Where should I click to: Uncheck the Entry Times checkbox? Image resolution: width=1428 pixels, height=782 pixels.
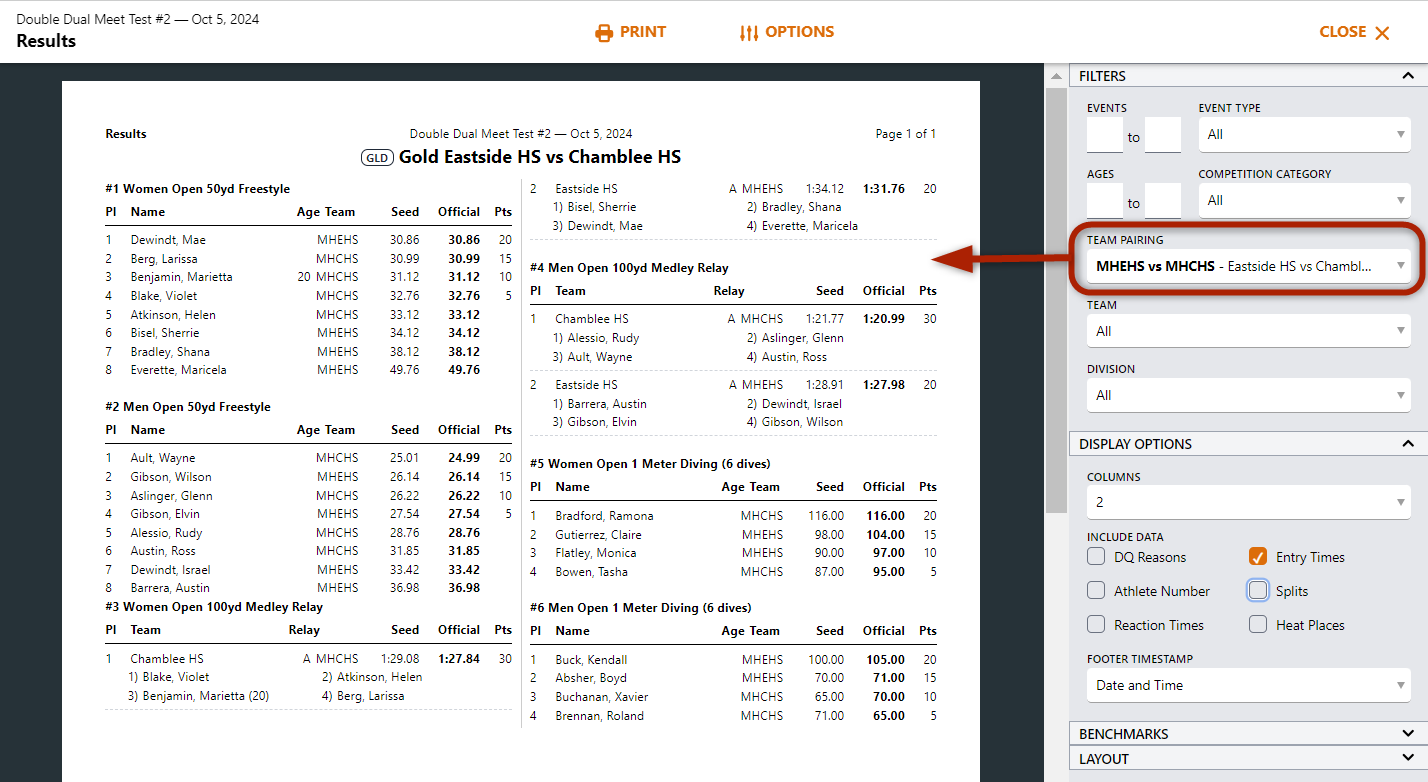[1258, 557]
